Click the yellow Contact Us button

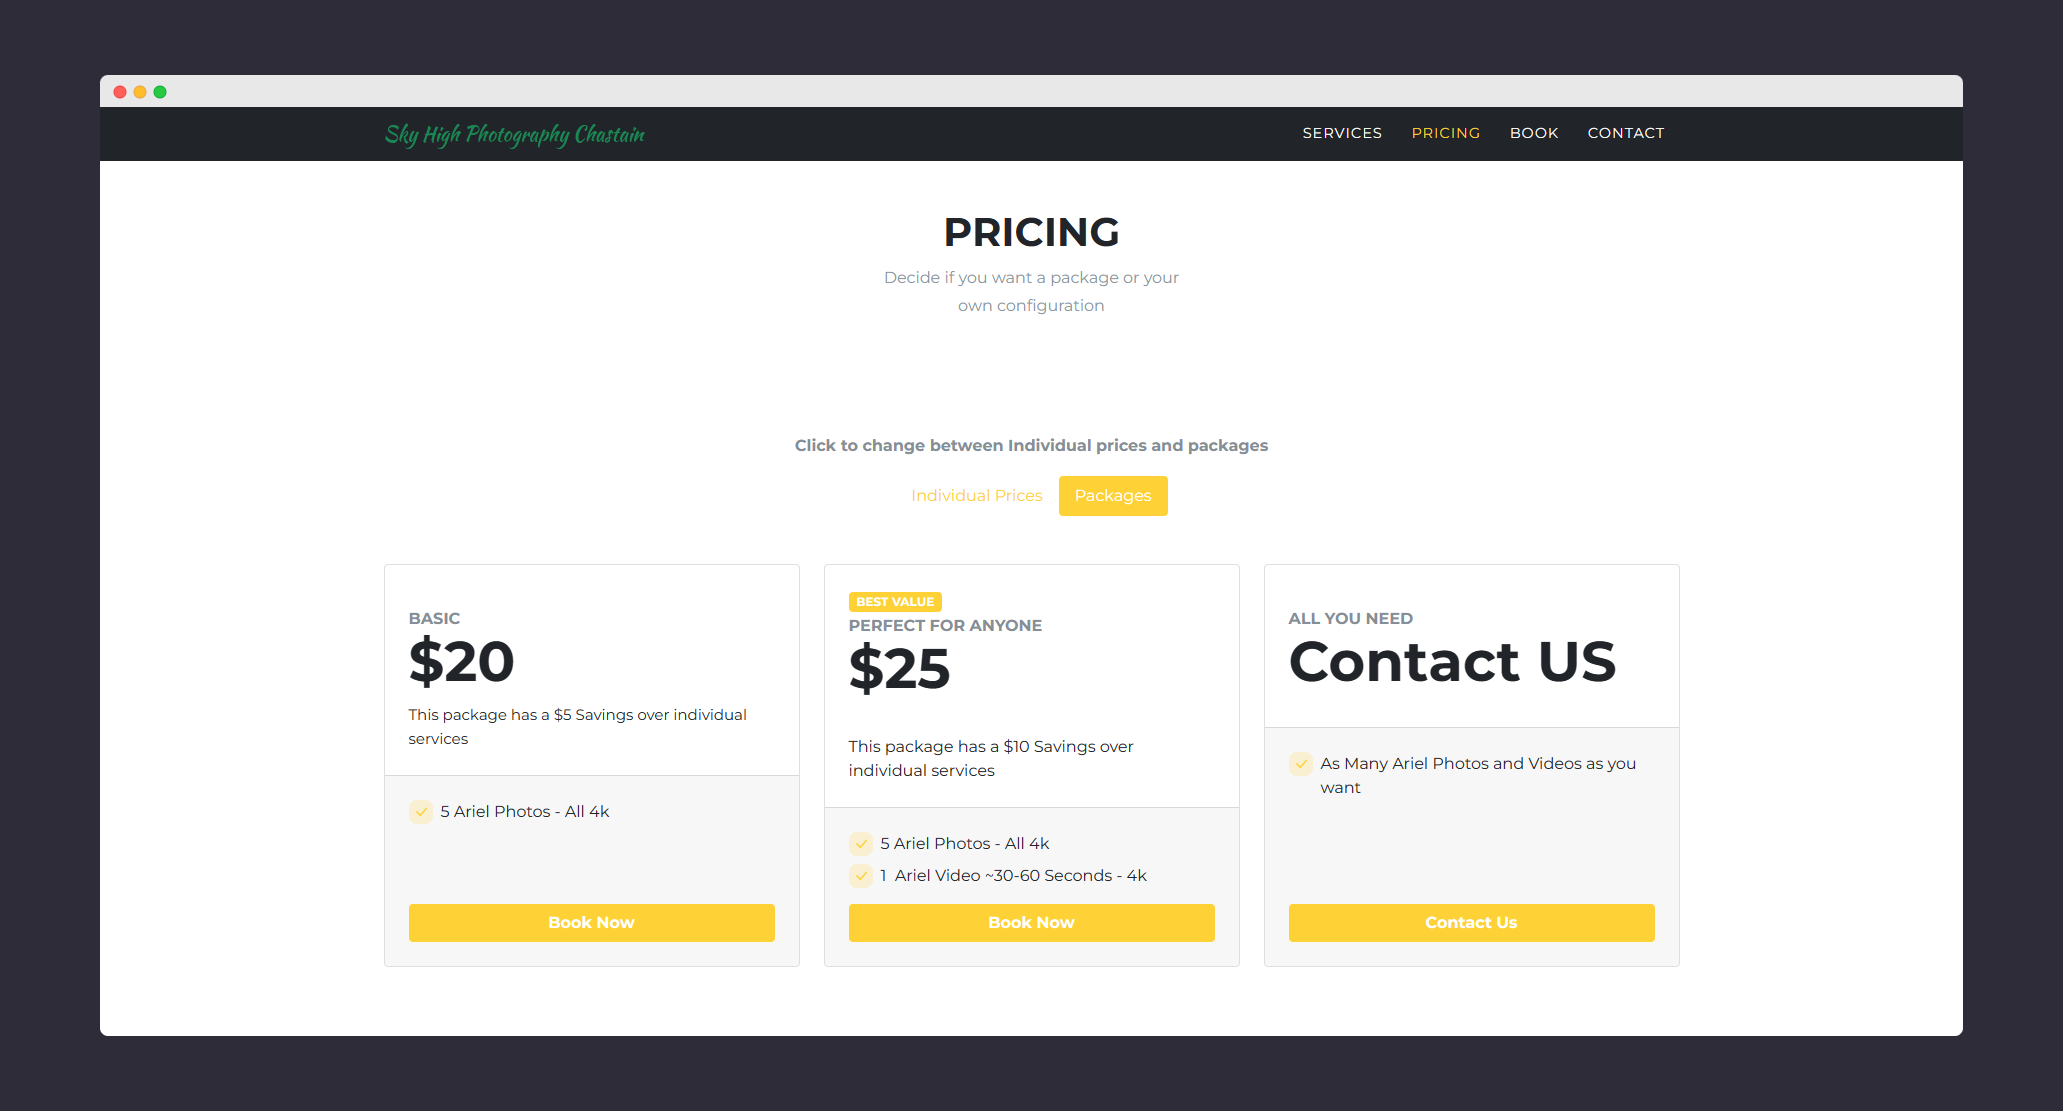pos(1470,922)
